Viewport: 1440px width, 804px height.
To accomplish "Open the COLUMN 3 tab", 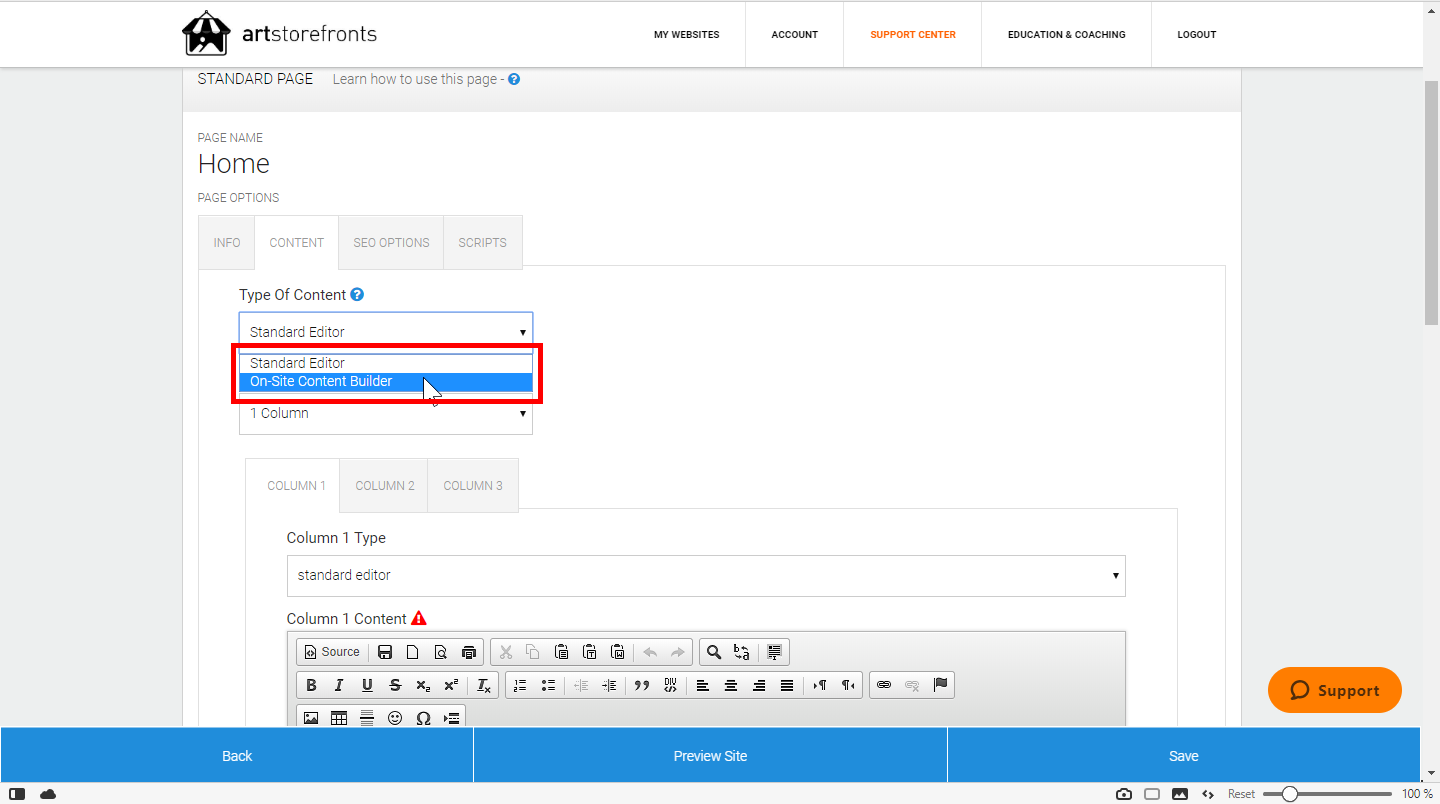I will (x=473, y=486).
